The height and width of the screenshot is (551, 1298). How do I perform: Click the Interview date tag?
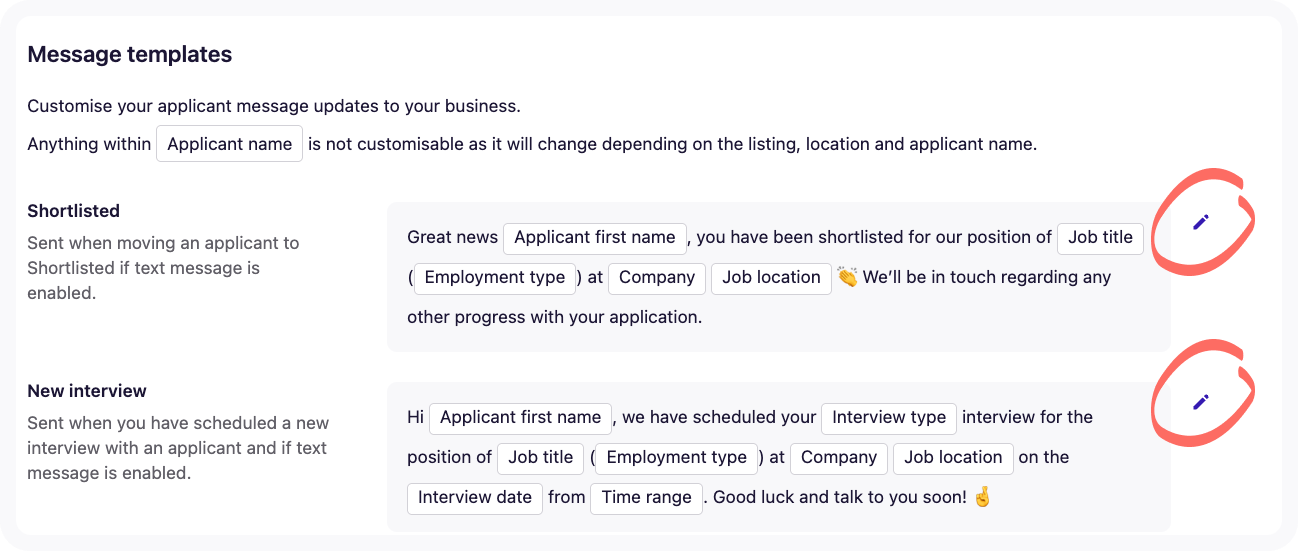pos(475,497)
